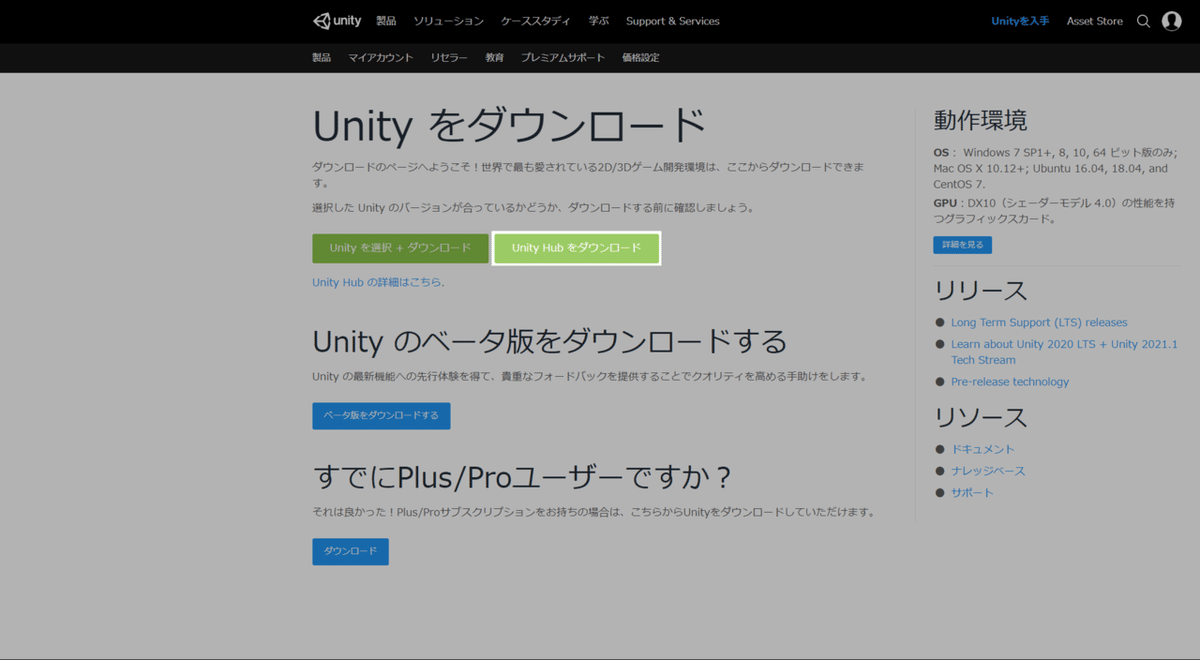Image resolution: width=1200 pixels, height=660 pixels.
Task: Open search using the magnifier icon
Action: 1143,20
